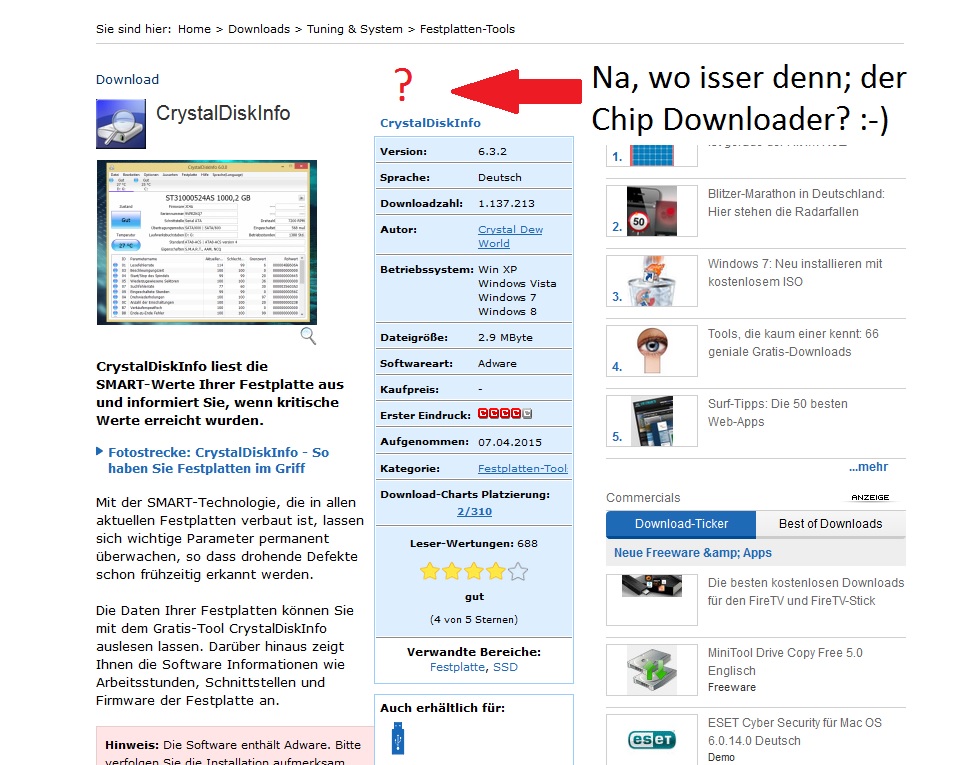Click the blue USB stick icon
The height and width of the screenshot is (765, 963).
(x=398, y=738)
